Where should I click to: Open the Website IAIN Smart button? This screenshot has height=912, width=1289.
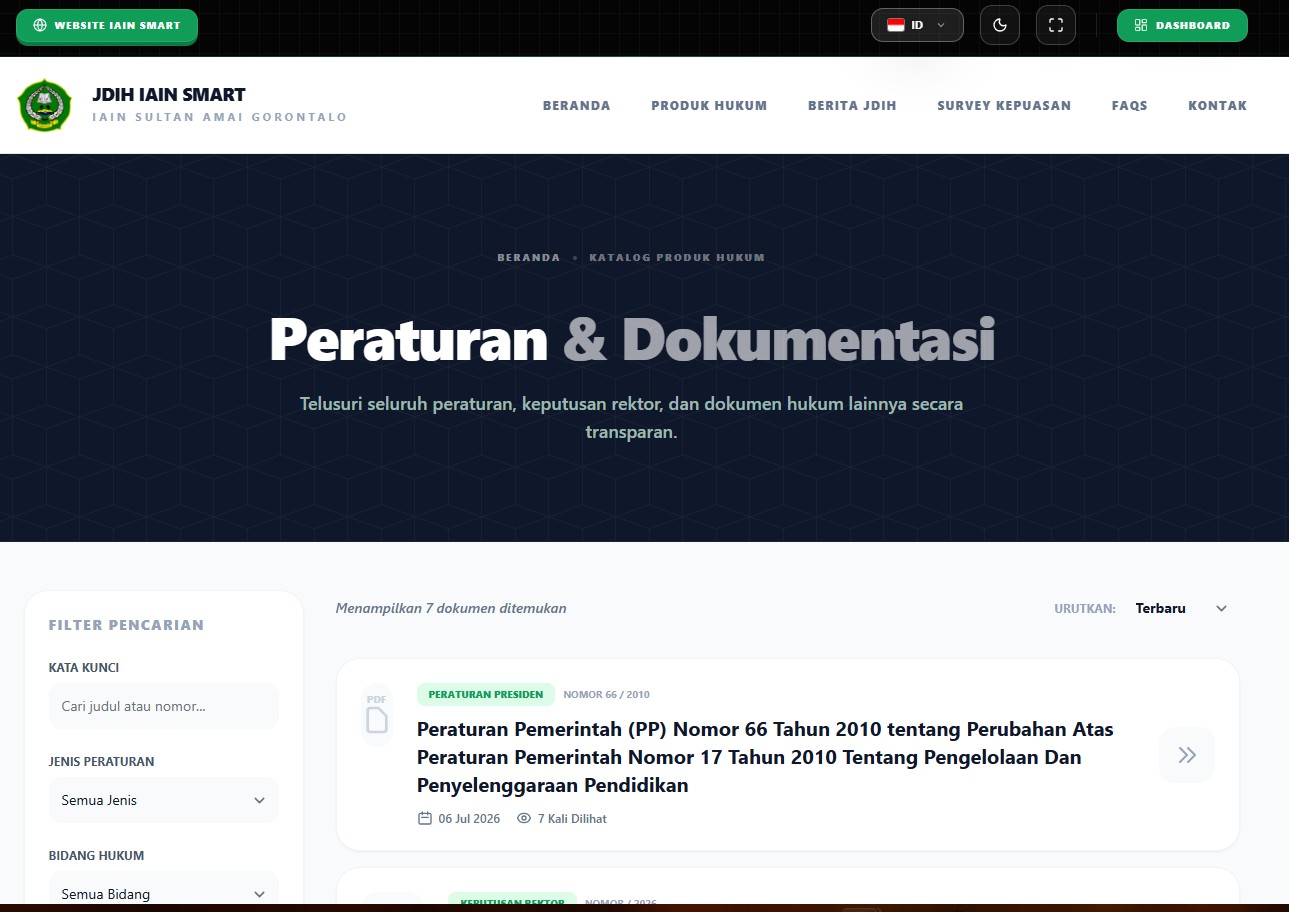pyautogui.click(x=107, y=26)
